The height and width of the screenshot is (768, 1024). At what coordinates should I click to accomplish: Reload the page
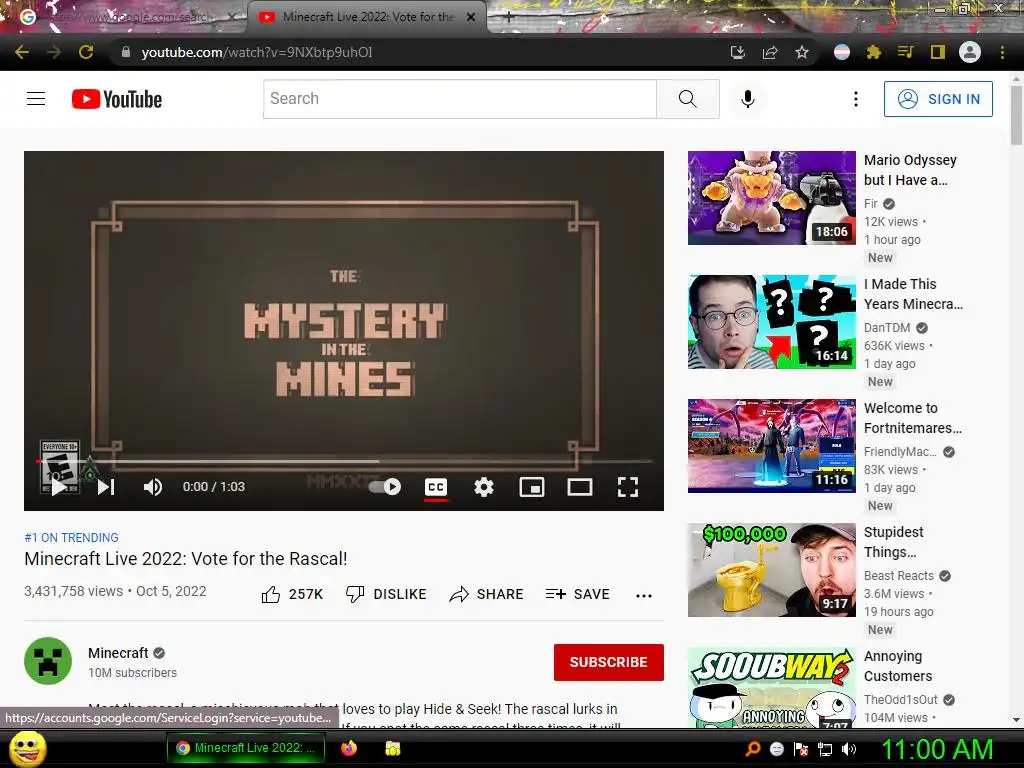pyautogui.click(x=86, y=52)
